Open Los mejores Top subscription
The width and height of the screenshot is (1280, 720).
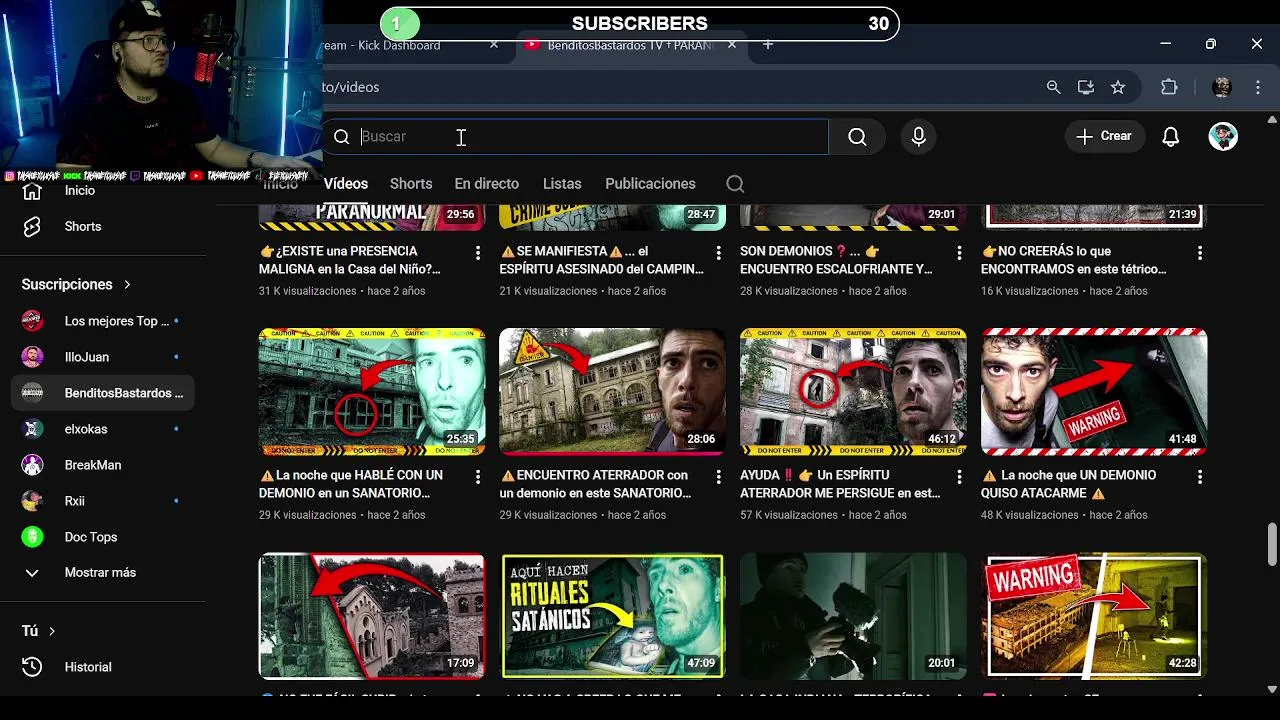pos(102,321)
